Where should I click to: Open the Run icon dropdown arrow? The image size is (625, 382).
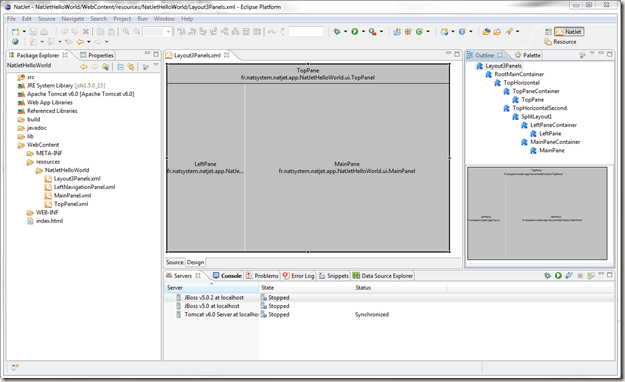pyautogui.click(x=363, y=32)
